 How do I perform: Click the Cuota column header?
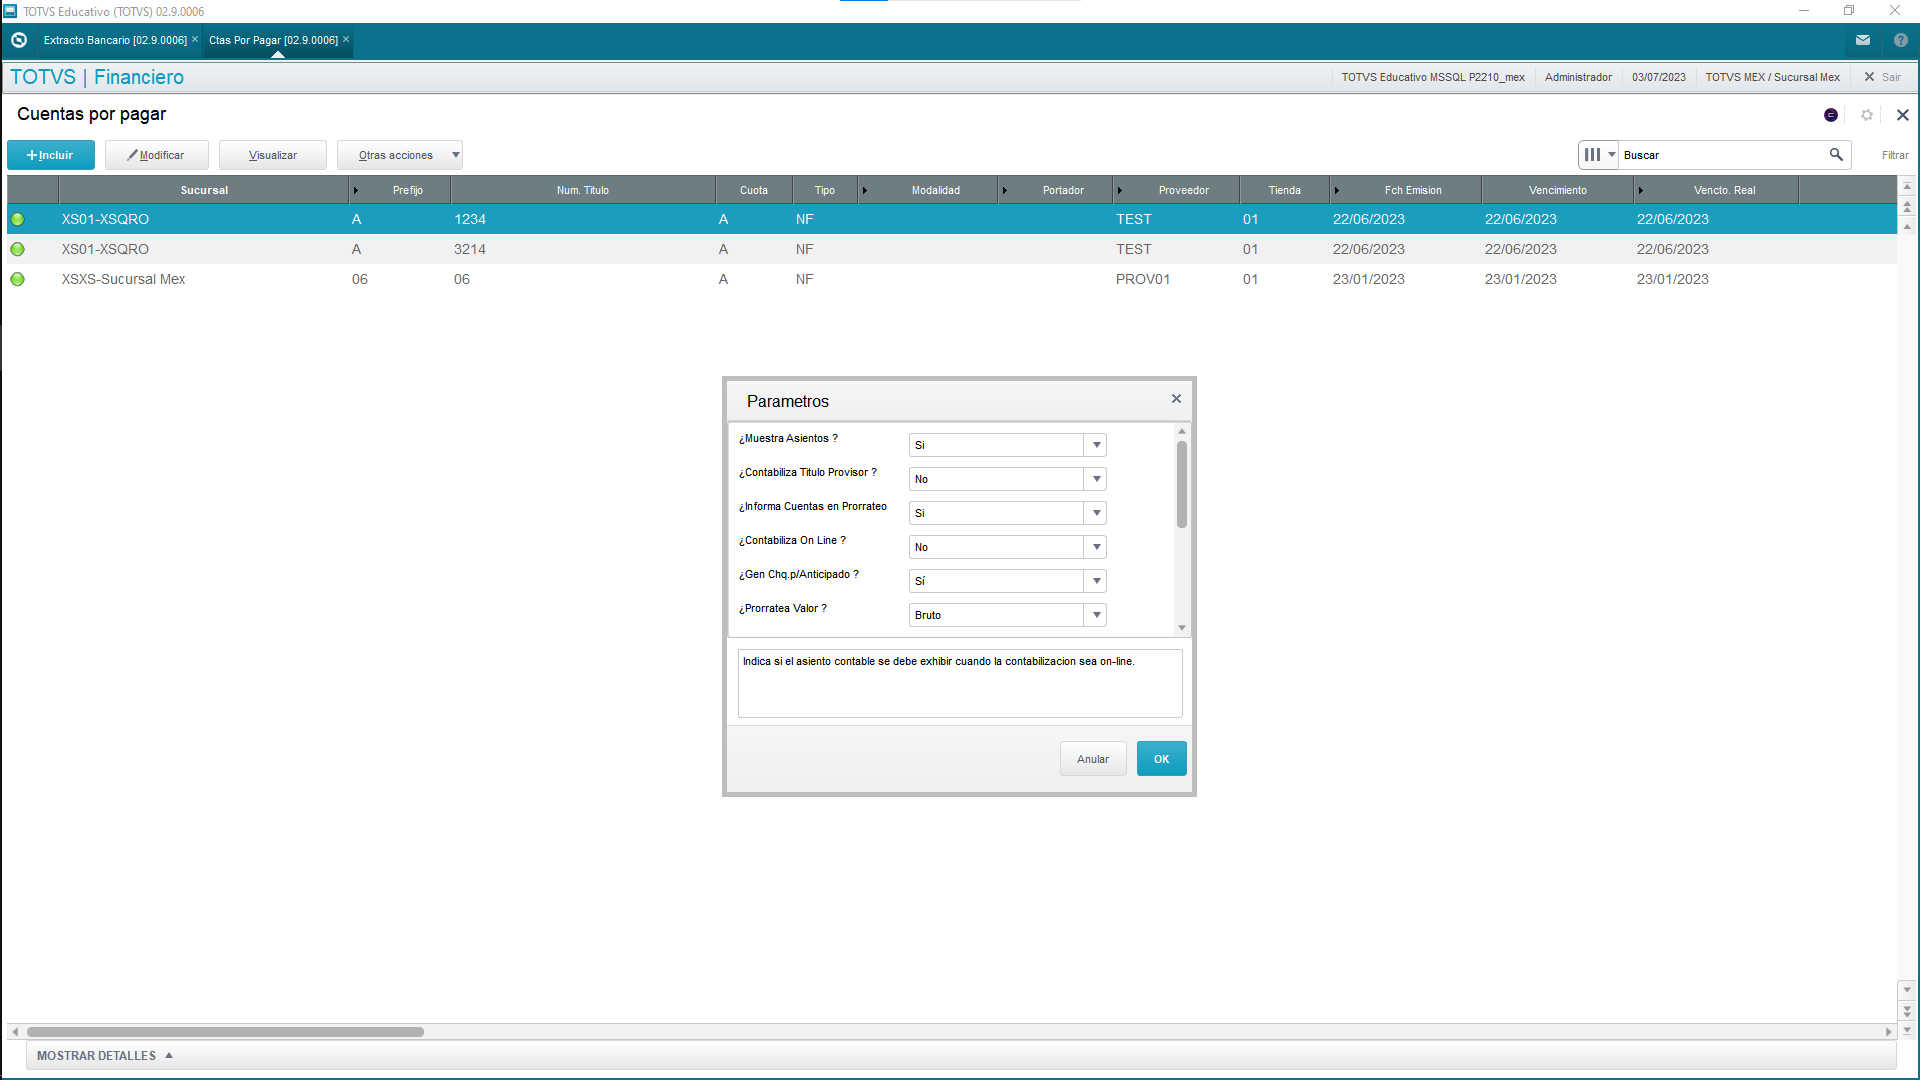pyautogui.click(x=754, y=190)
